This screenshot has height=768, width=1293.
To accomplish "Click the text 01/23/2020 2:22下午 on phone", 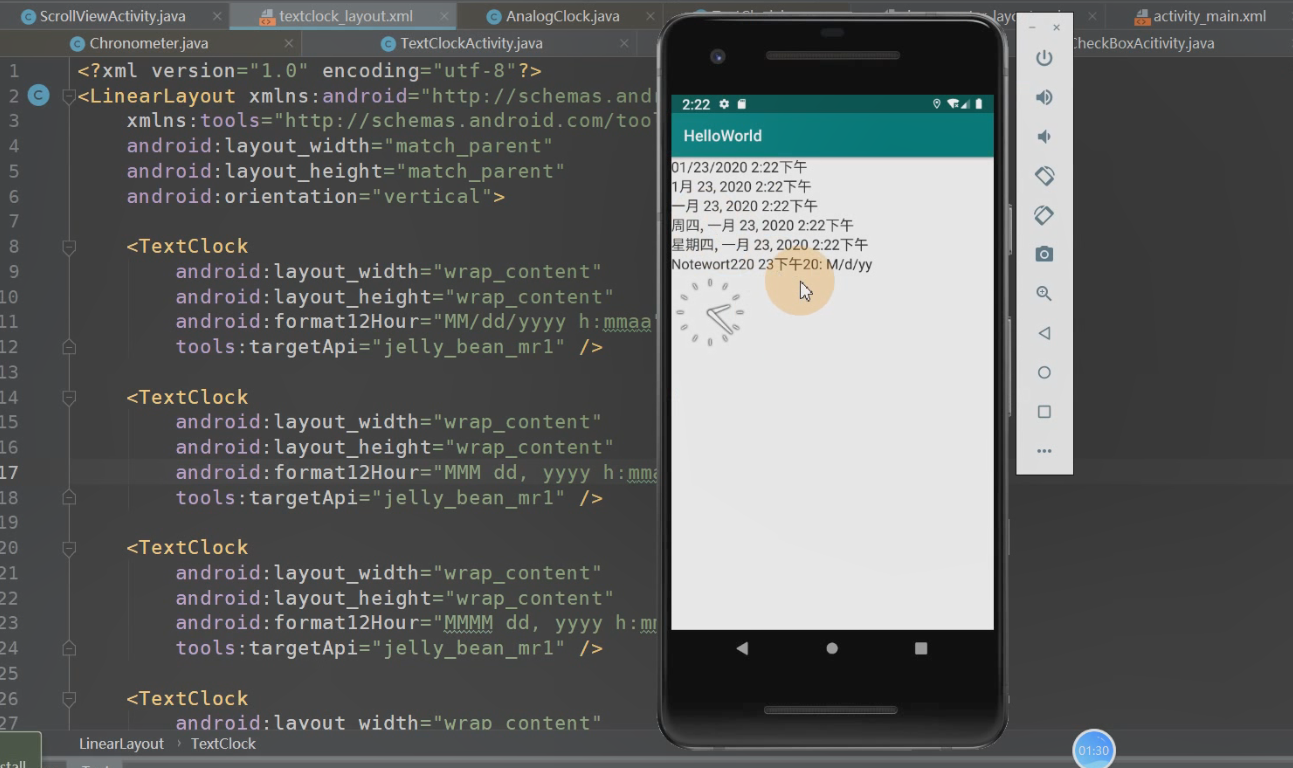I will click(739, 167).
